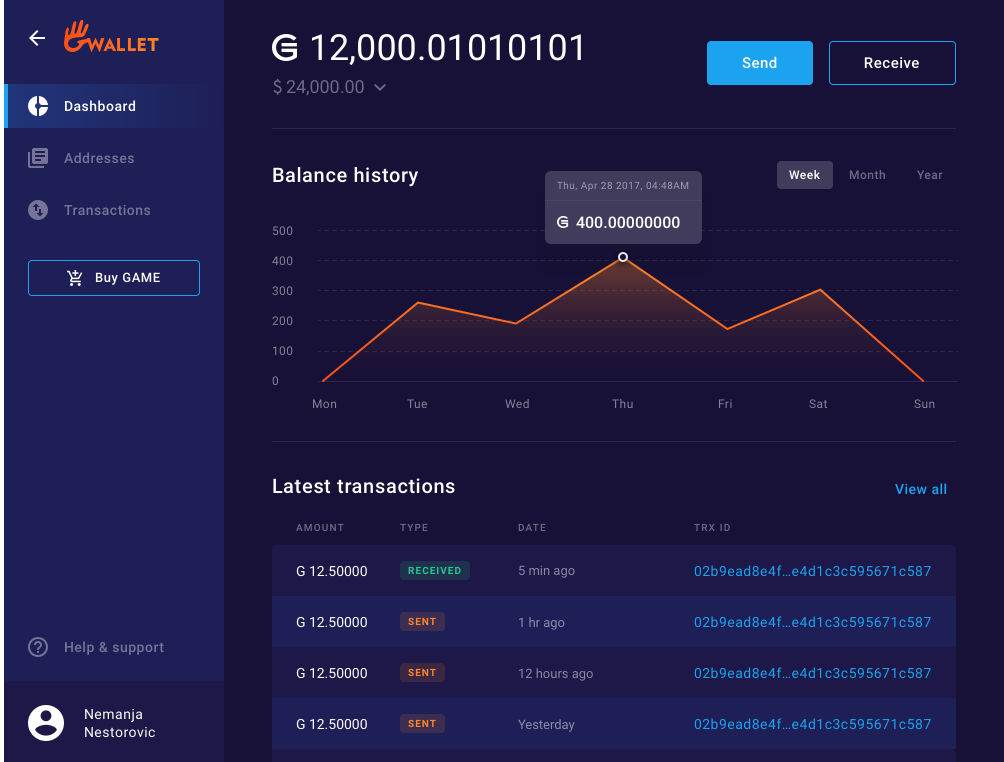
Task: Click the SENT badge in 12 hours ago row
Action: tap(422, 672)
